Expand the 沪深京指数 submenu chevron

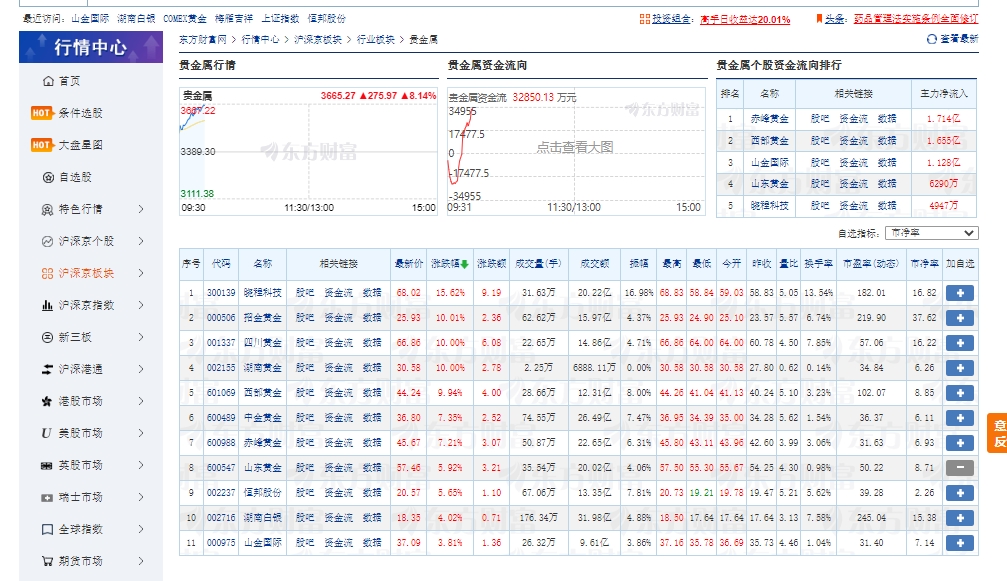pos(141,306)
